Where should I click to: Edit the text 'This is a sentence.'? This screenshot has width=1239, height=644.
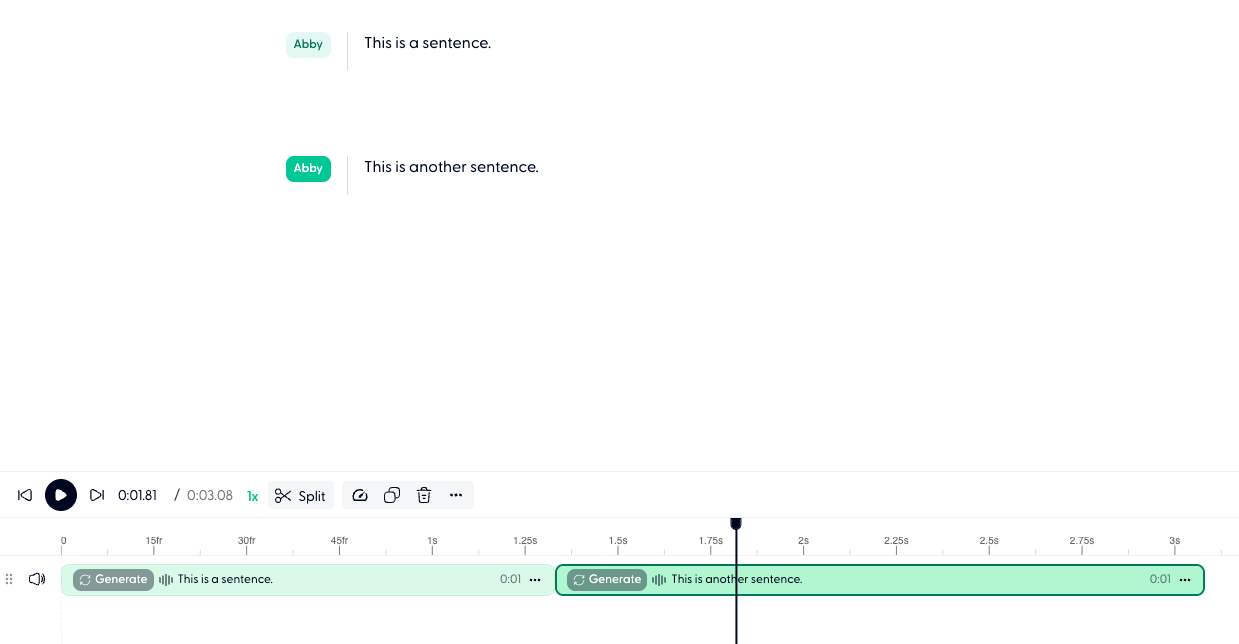(x=428, y=43)
